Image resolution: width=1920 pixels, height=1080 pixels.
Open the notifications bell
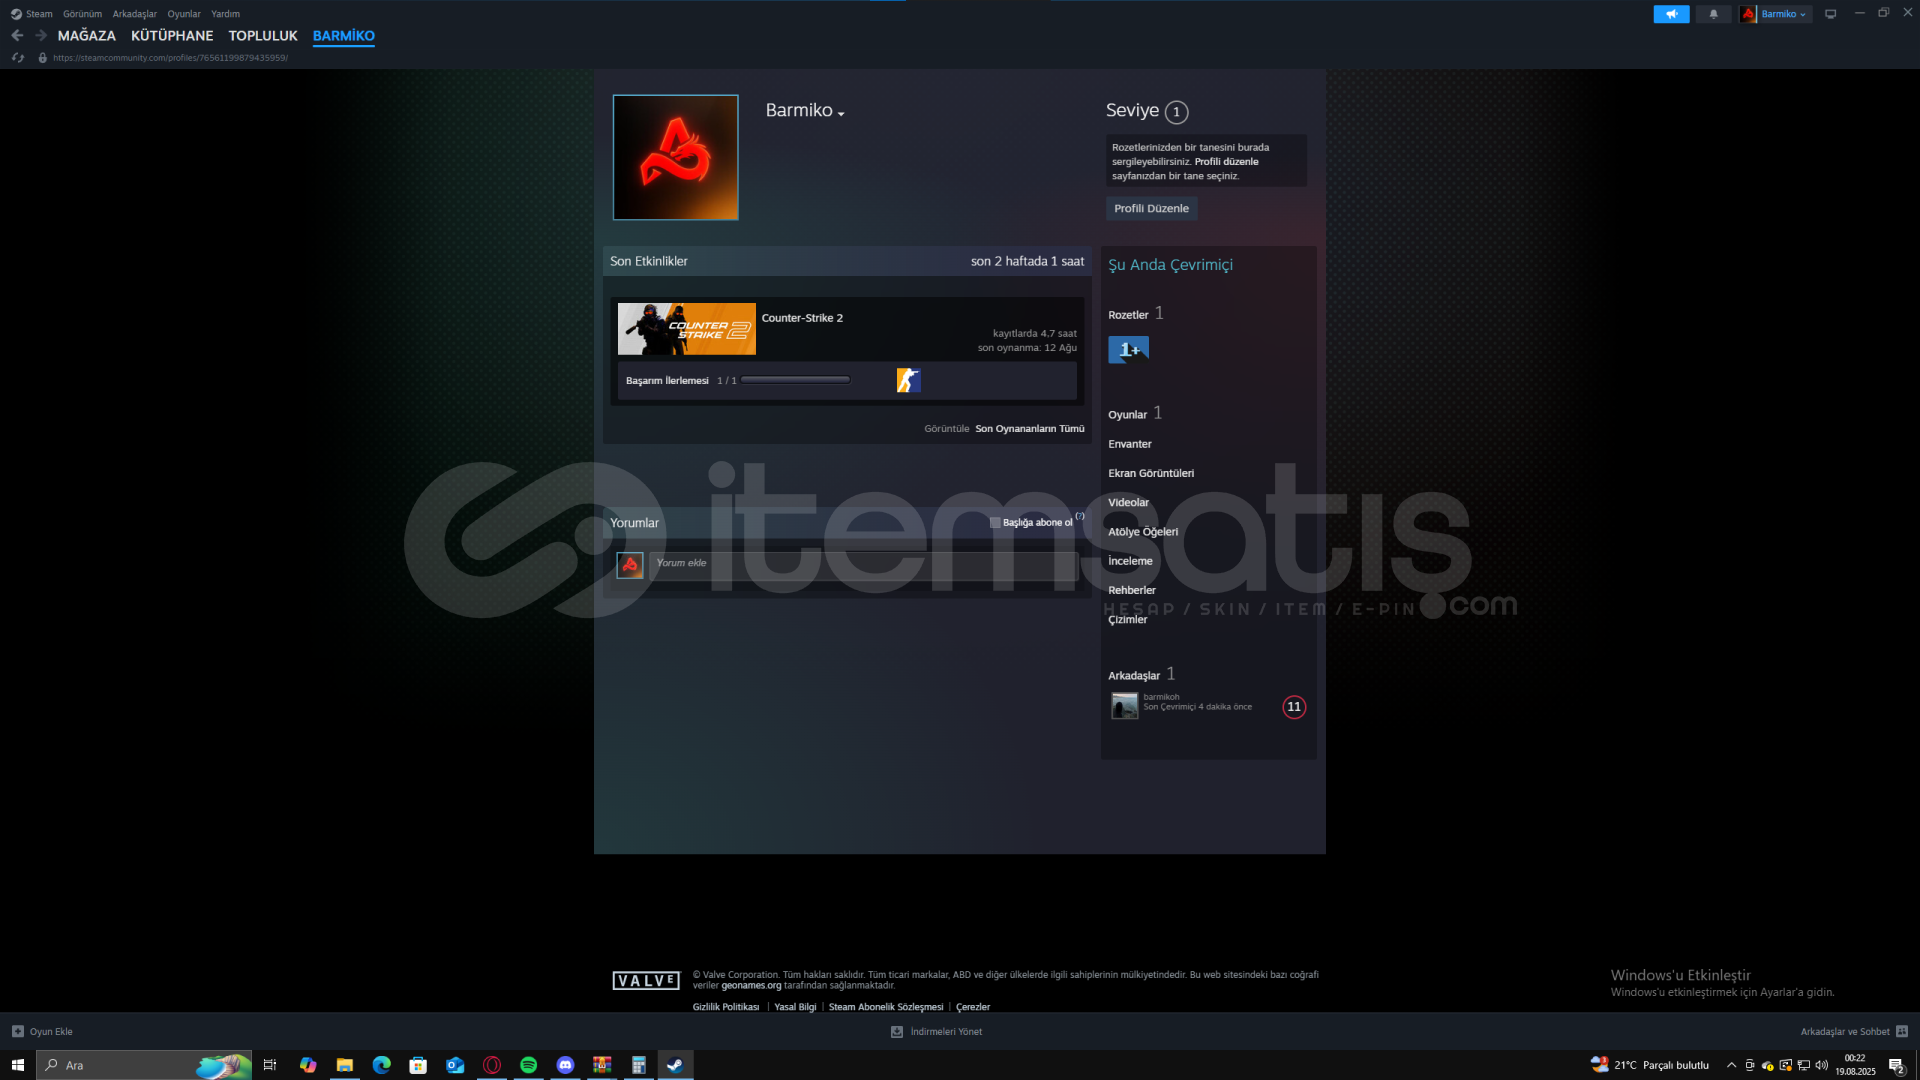tap(1713, 14)
